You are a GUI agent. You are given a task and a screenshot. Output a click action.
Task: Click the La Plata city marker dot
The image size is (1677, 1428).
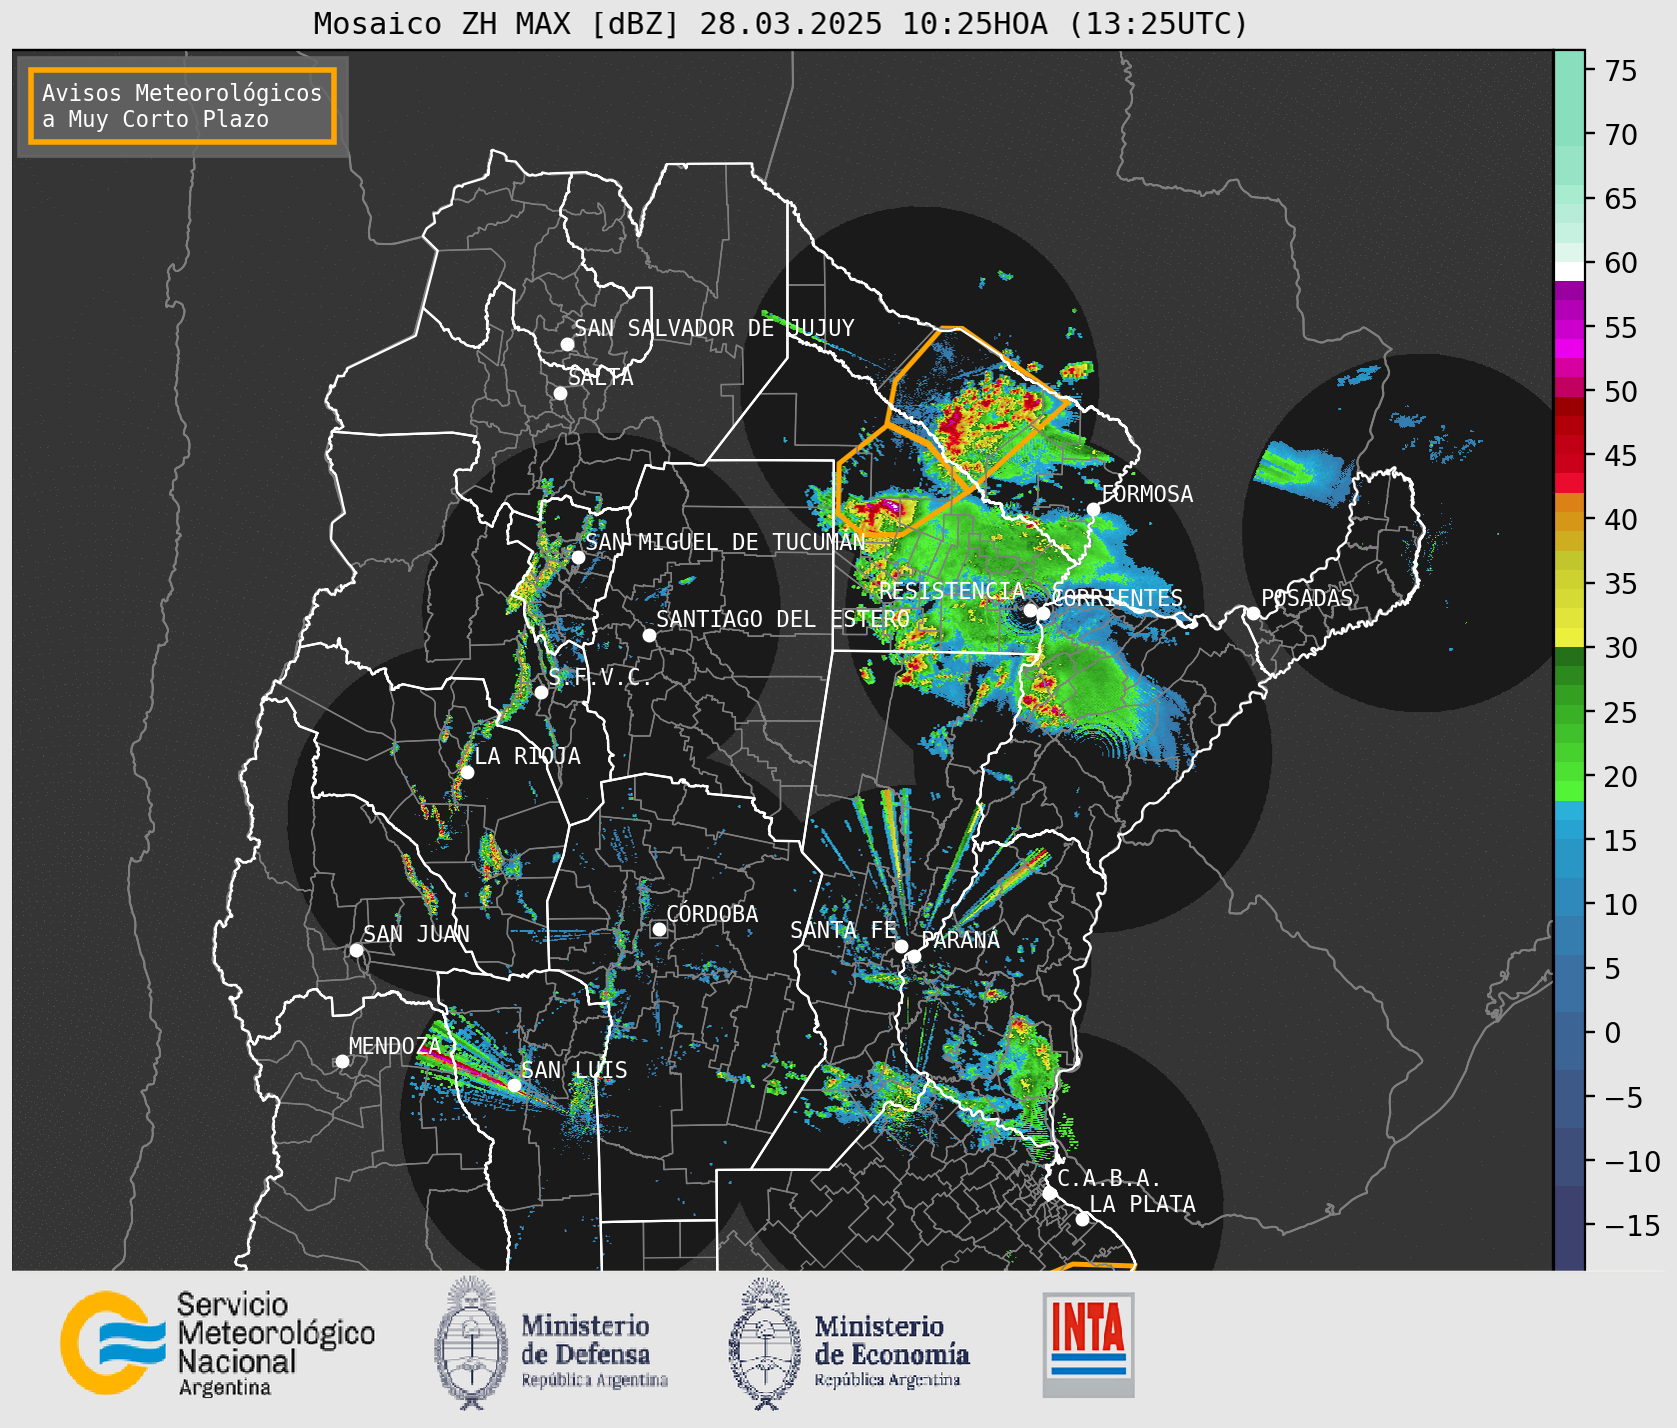point(1082,1218)
